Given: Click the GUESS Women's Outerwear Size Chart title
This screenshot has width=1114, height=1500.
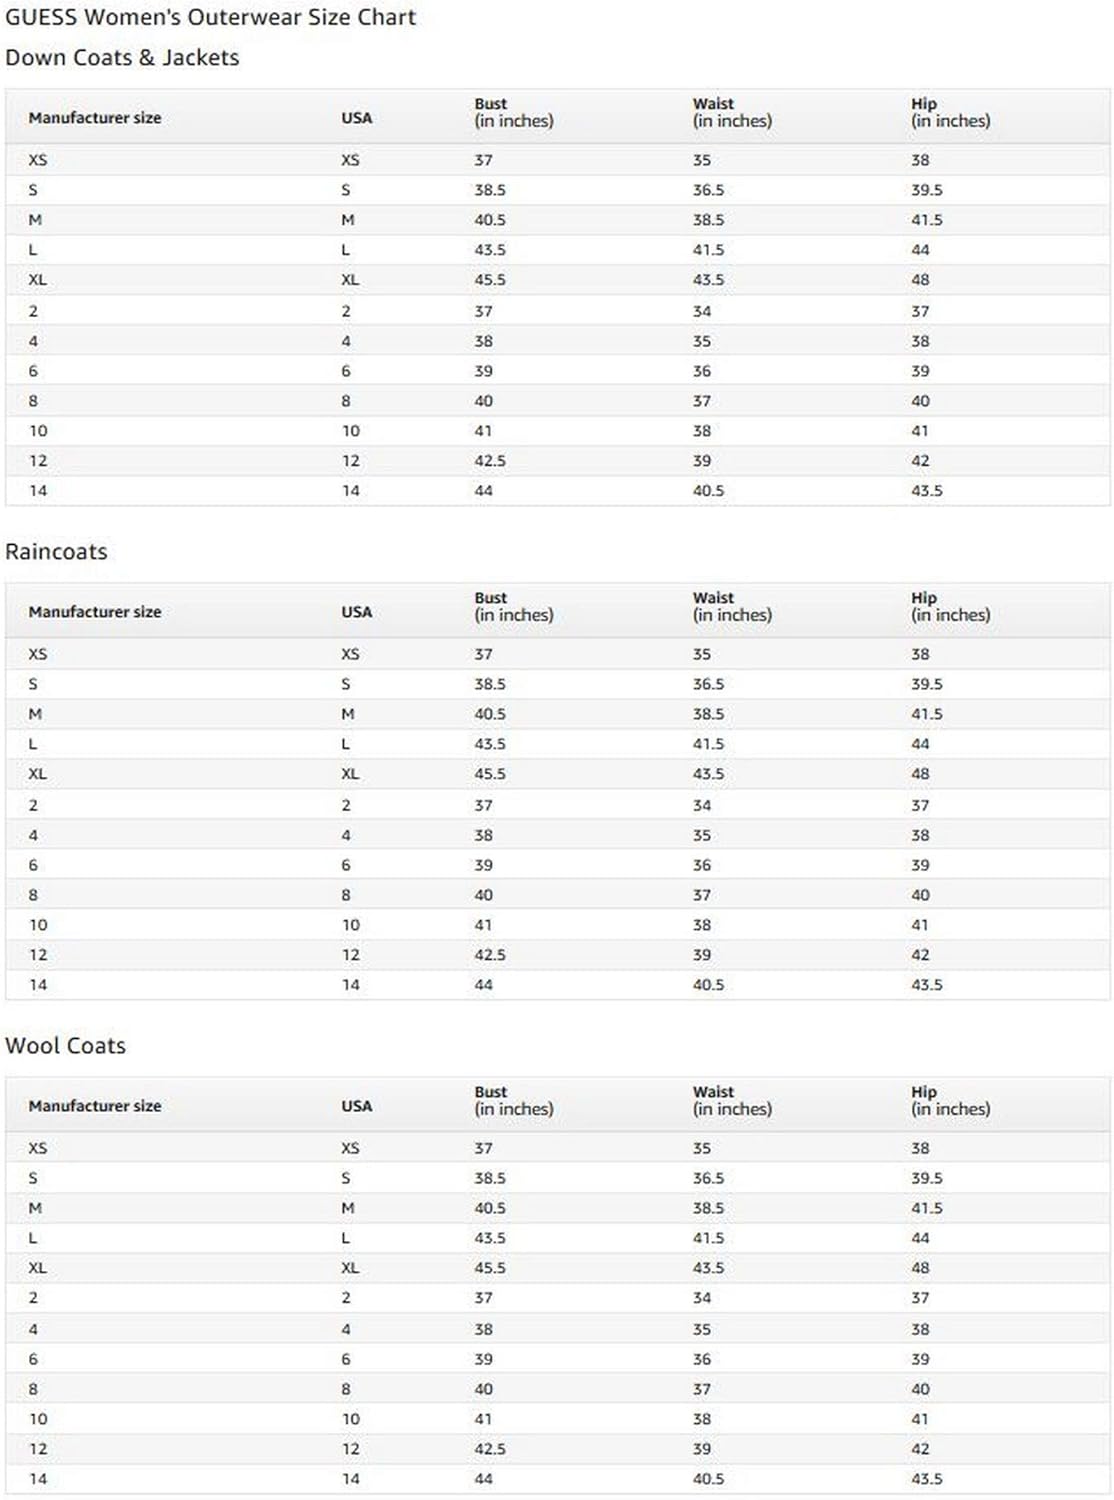Looking at the screenshot, I should click(x=210, y=17).
